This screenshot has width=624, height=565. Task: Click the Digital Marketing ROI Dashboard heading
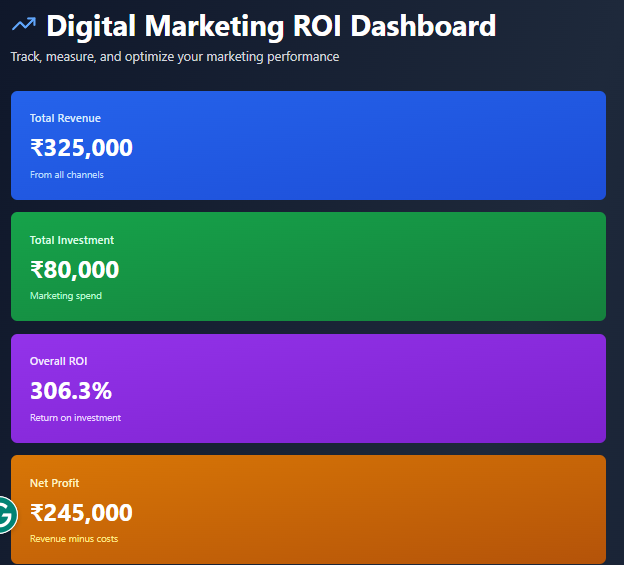[271, 26]
